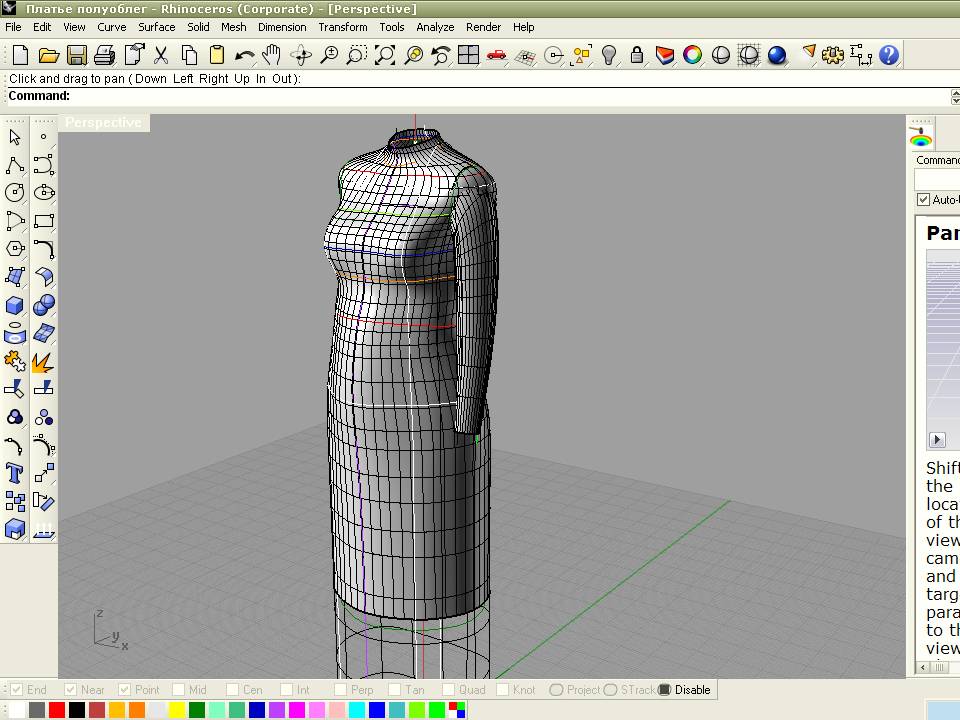Click the Zoom Extents icon
Viewport: 960px width, 720px height.
(x=385, y=56)
